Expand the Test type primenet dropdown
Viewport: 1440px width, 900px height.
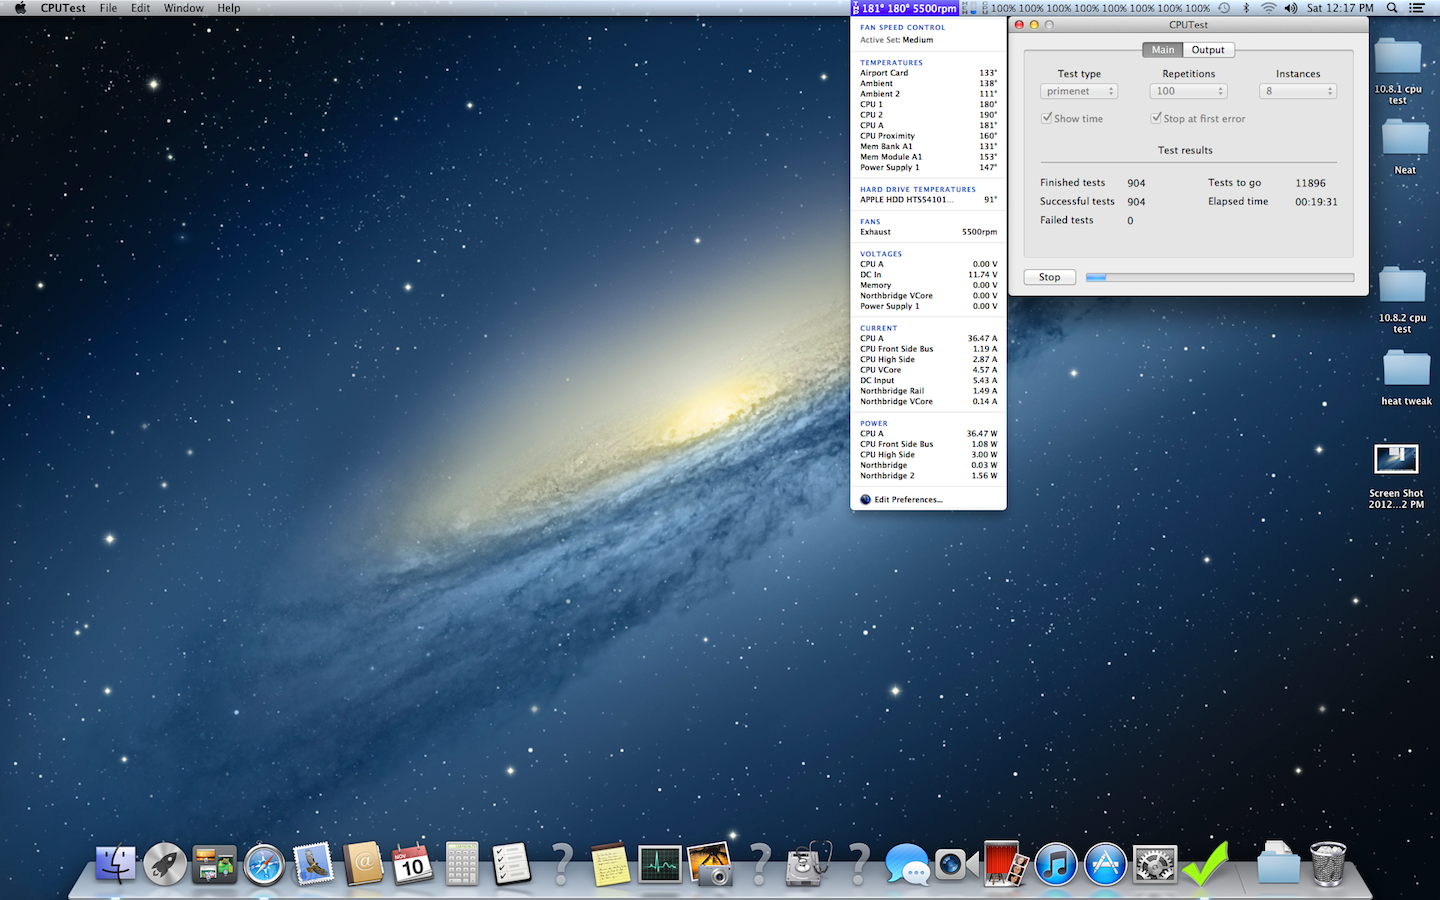1079,91
